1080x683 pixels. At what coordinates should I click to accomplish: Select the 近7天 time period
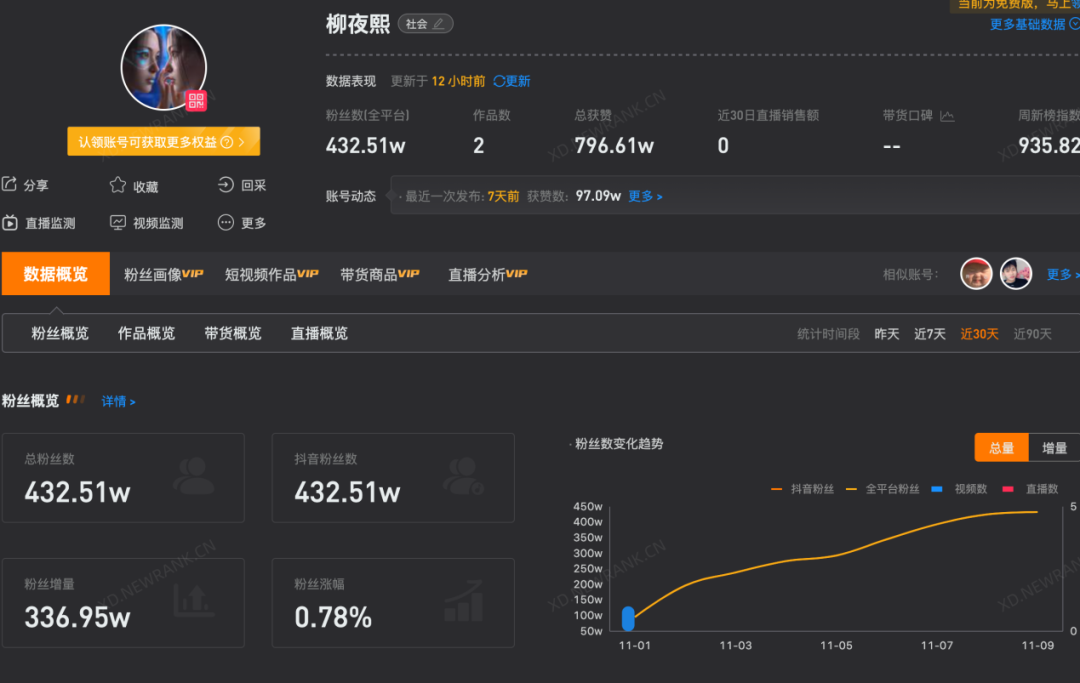tap(929, 334)
